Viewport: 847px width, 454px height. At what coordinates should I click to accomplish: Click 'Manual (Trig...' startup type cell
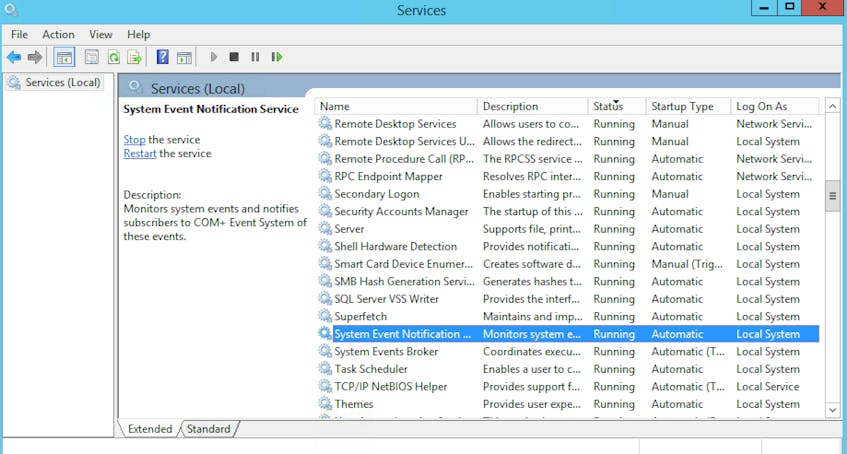[x=687, y=264]
